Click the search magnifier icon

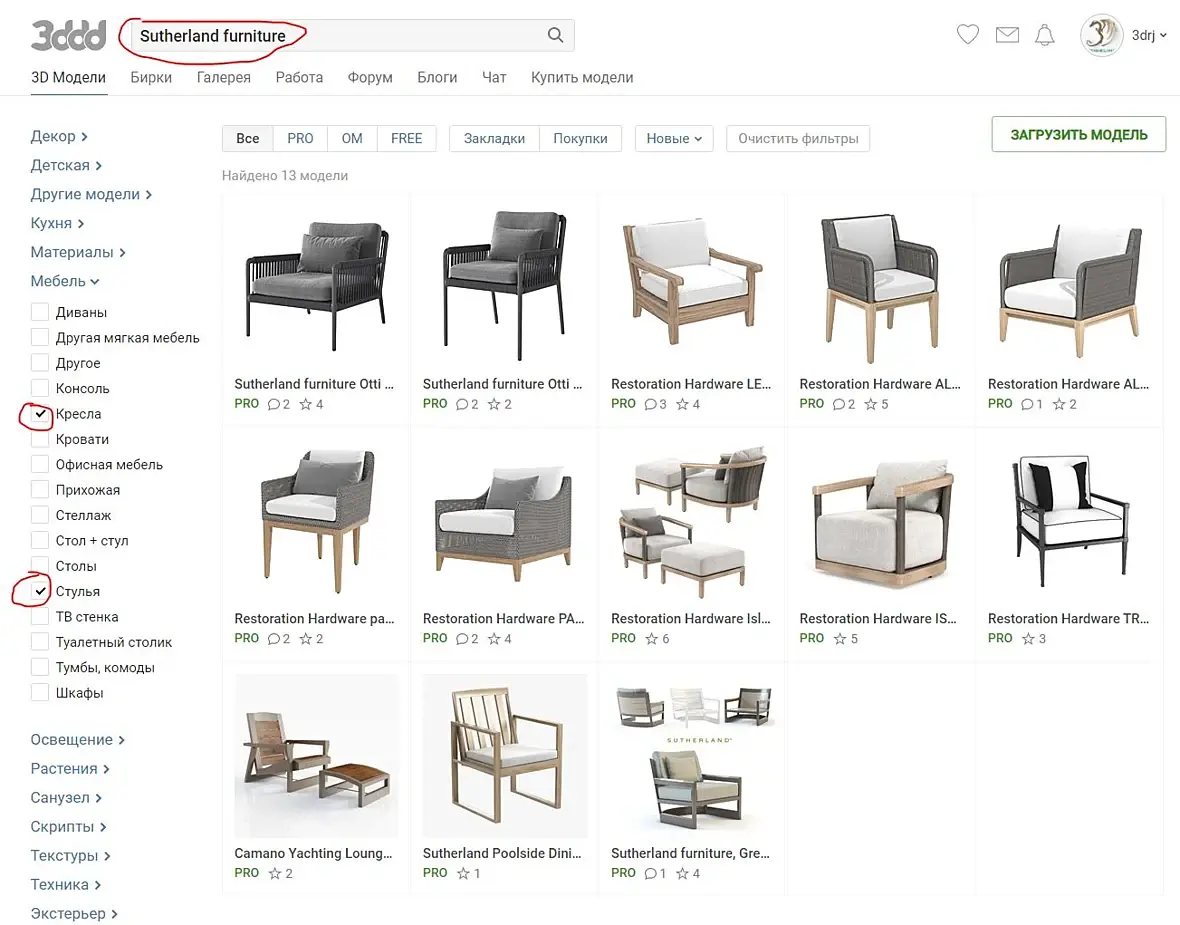(555, 35)
